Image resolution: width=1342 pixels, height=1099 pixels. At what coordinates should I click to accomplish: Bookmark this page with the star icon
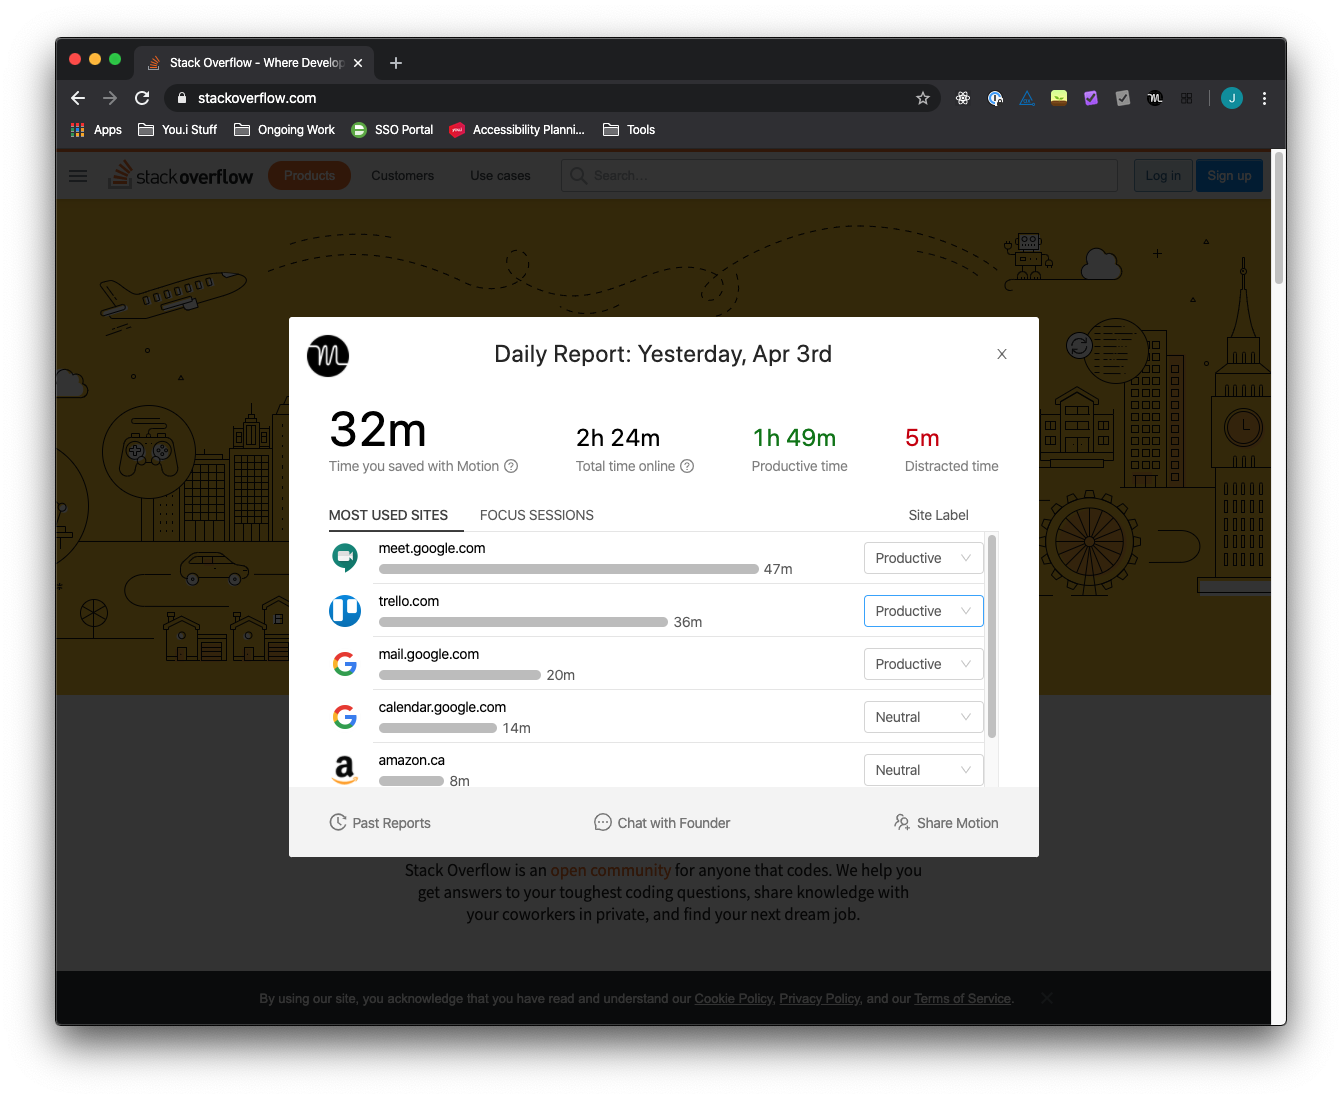[x=922, y=98]
